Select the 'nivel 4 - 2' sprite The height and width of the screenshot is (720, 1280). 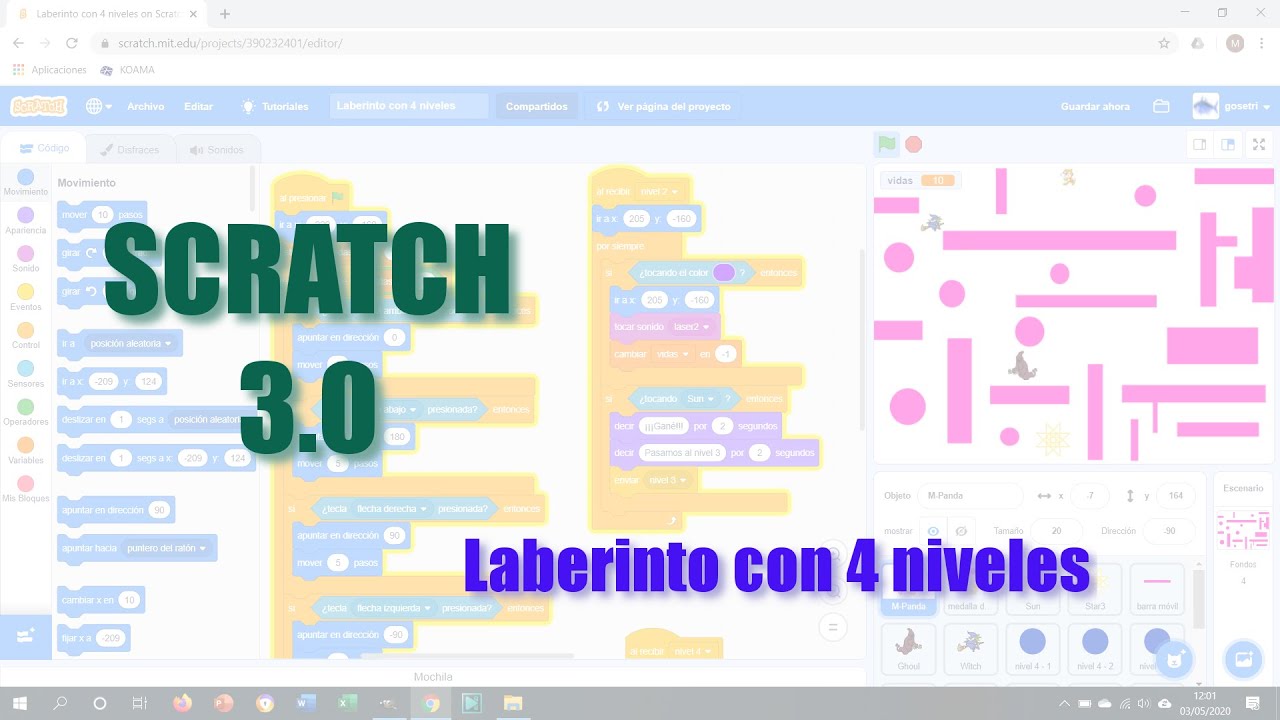[1095, 649]
